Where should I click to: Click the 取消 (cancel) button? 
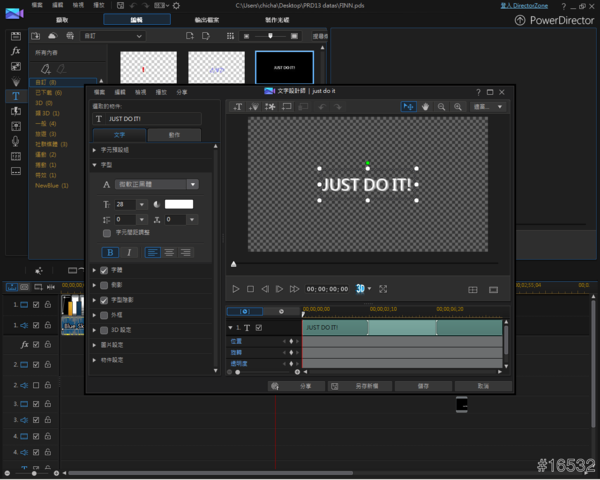click(481, 385)
